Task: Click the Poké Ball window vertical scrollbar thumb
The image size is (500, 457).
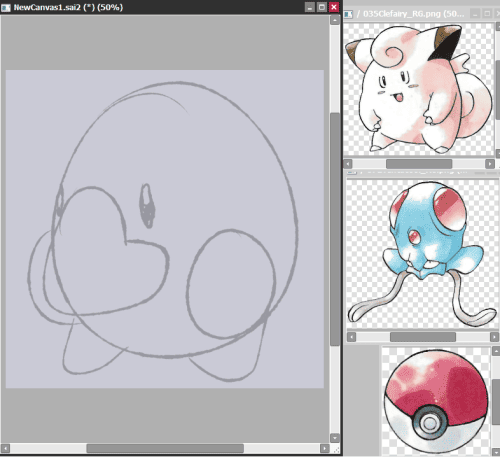Action: [496, 401]
